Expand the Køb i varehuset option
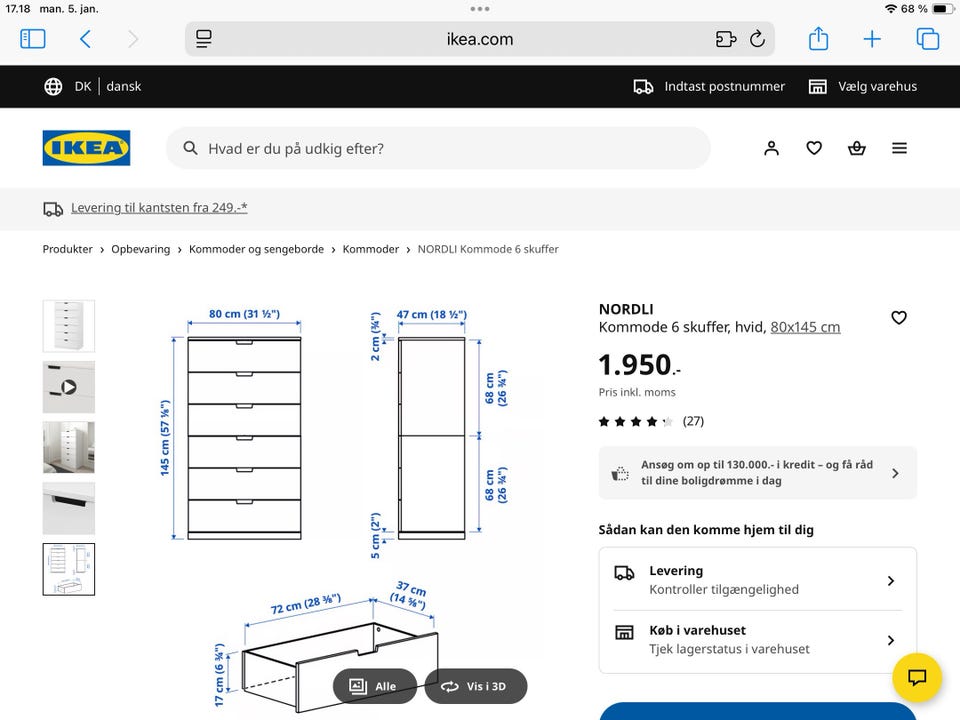The image size is (960, 720). point(757,639)
